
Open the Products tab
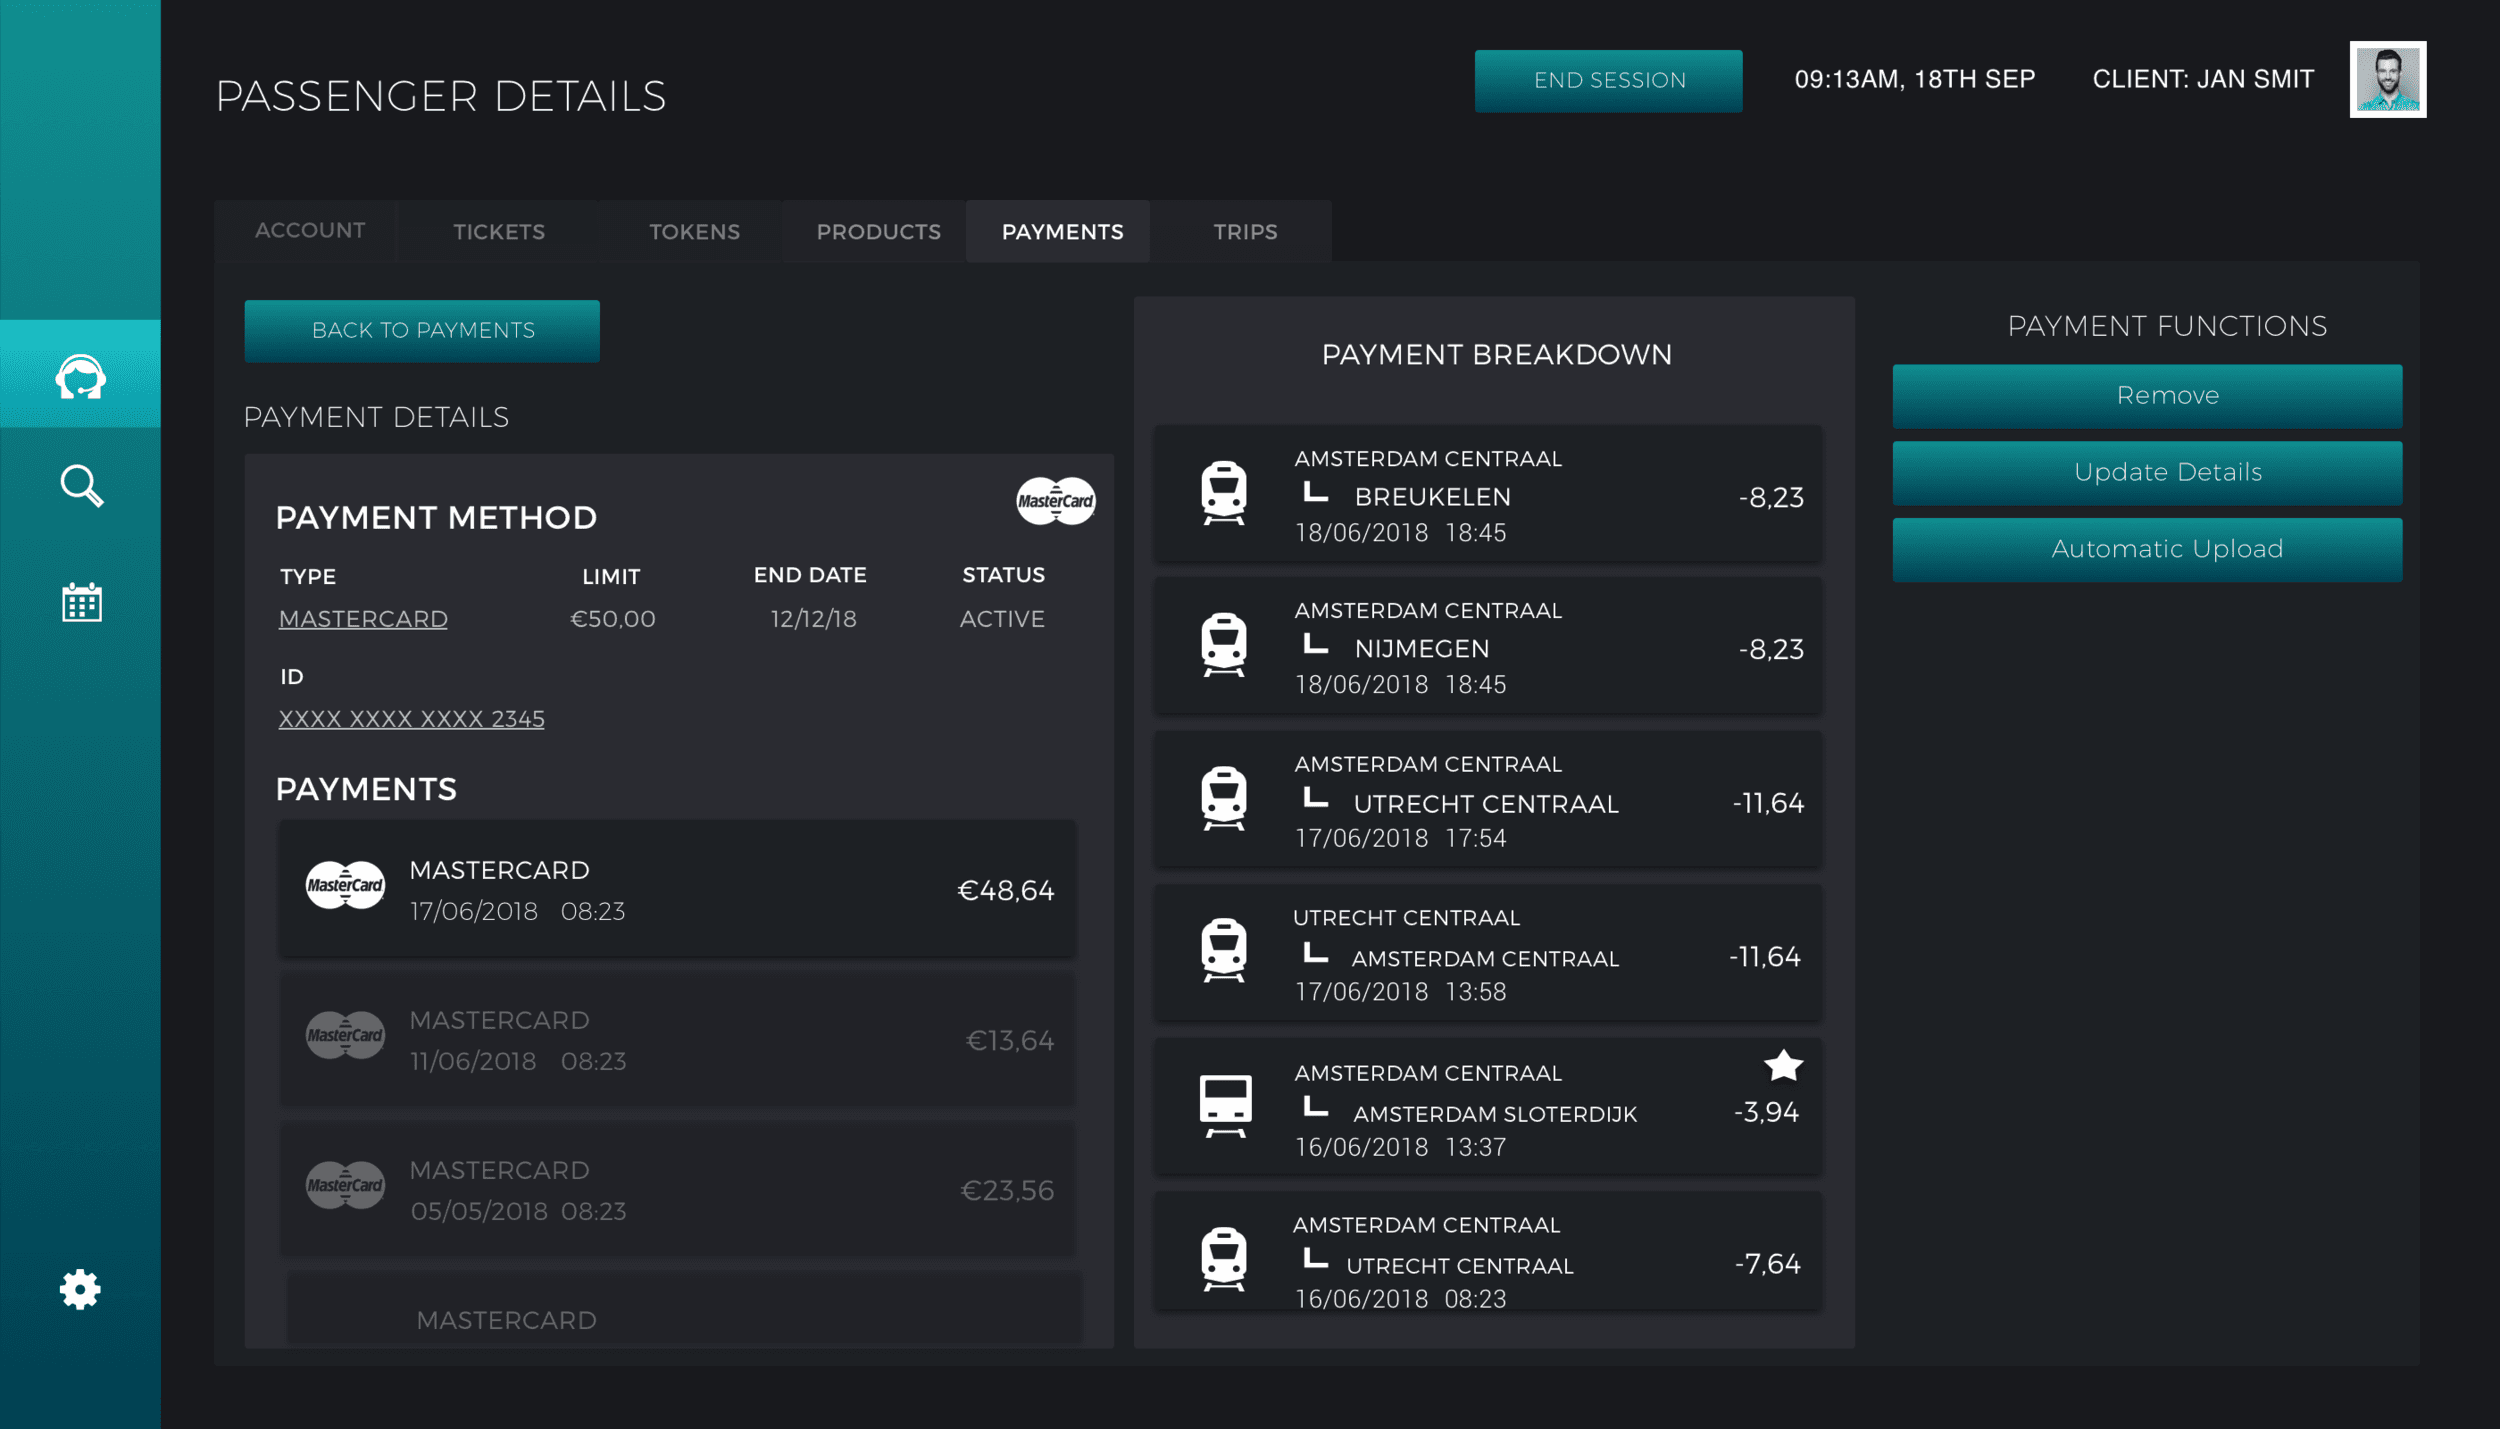click(x=878, y=232)
